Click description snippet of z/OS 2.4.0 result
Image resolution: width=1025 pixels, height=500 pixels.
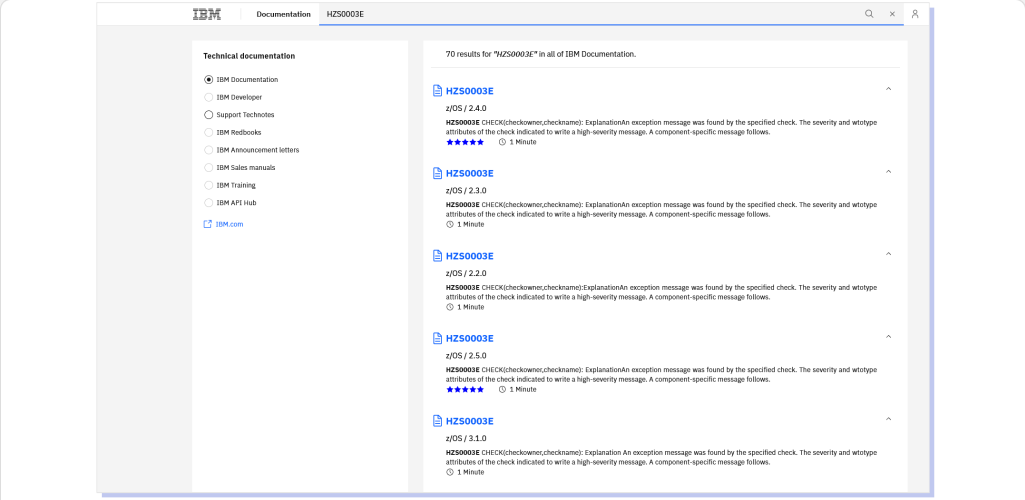662,127
